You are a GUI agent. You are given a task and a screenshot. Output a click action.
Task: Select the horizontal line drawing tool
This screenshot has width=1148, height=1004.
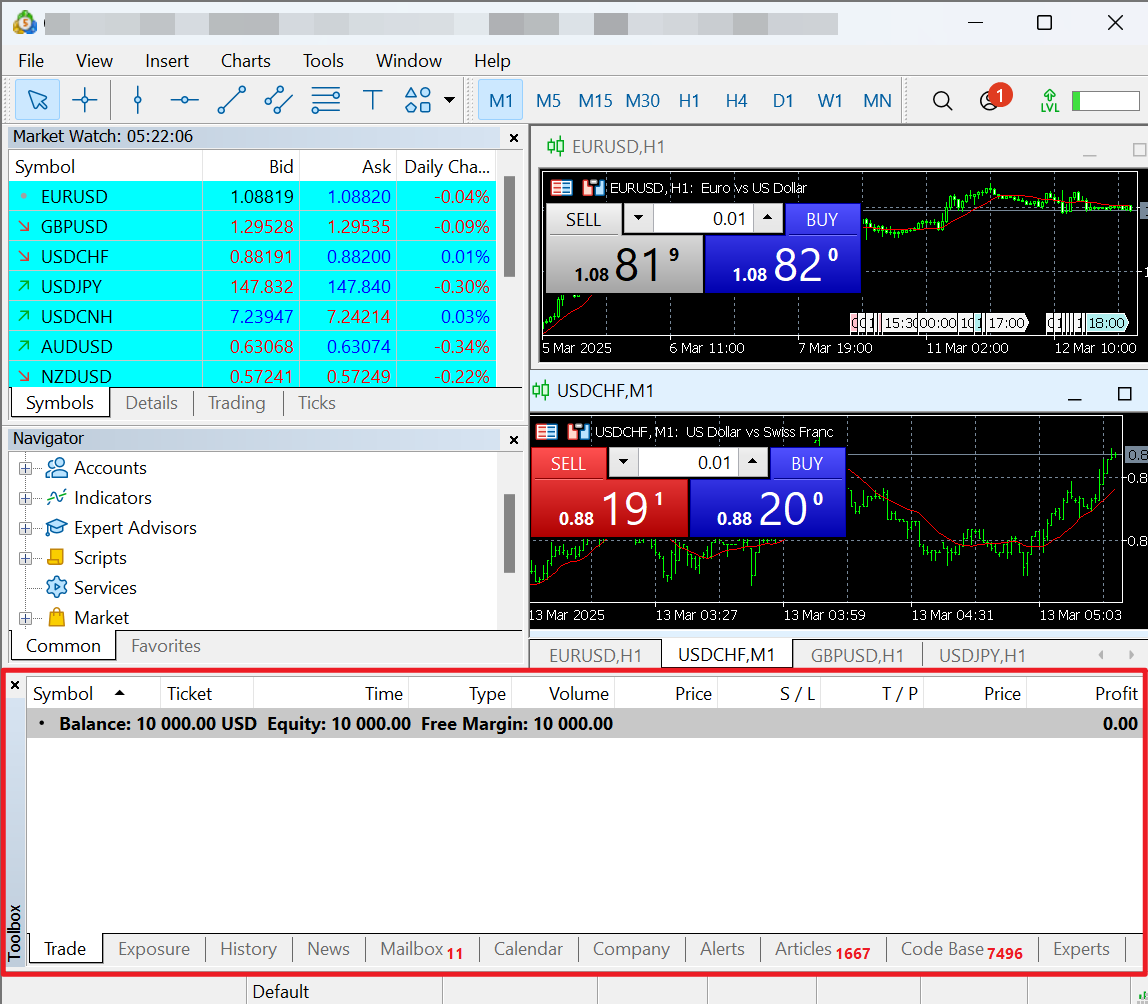pyautogui.click(x=184, y=100)
